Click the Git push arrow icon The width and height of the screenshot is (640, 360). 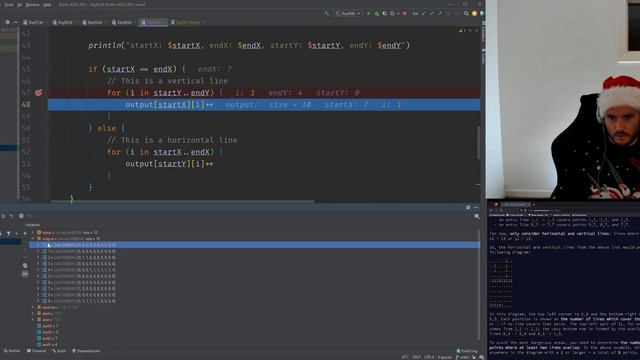click(440, 13)
